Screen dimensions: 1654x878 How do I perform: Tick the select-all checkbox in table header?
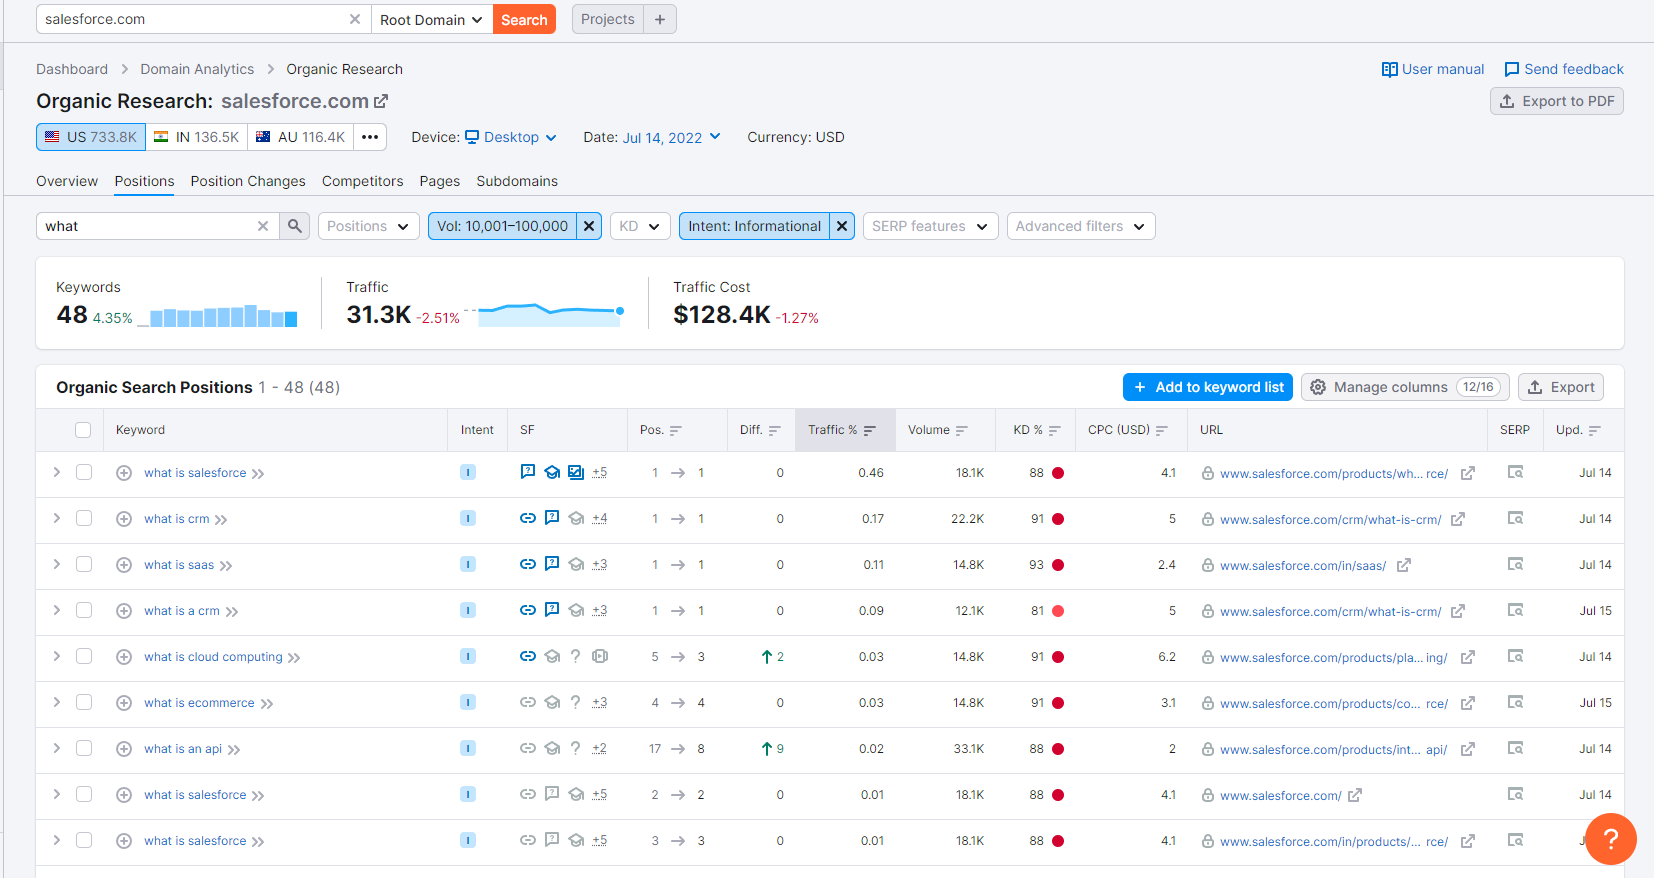pyautogui.click(x=83, y=430)
